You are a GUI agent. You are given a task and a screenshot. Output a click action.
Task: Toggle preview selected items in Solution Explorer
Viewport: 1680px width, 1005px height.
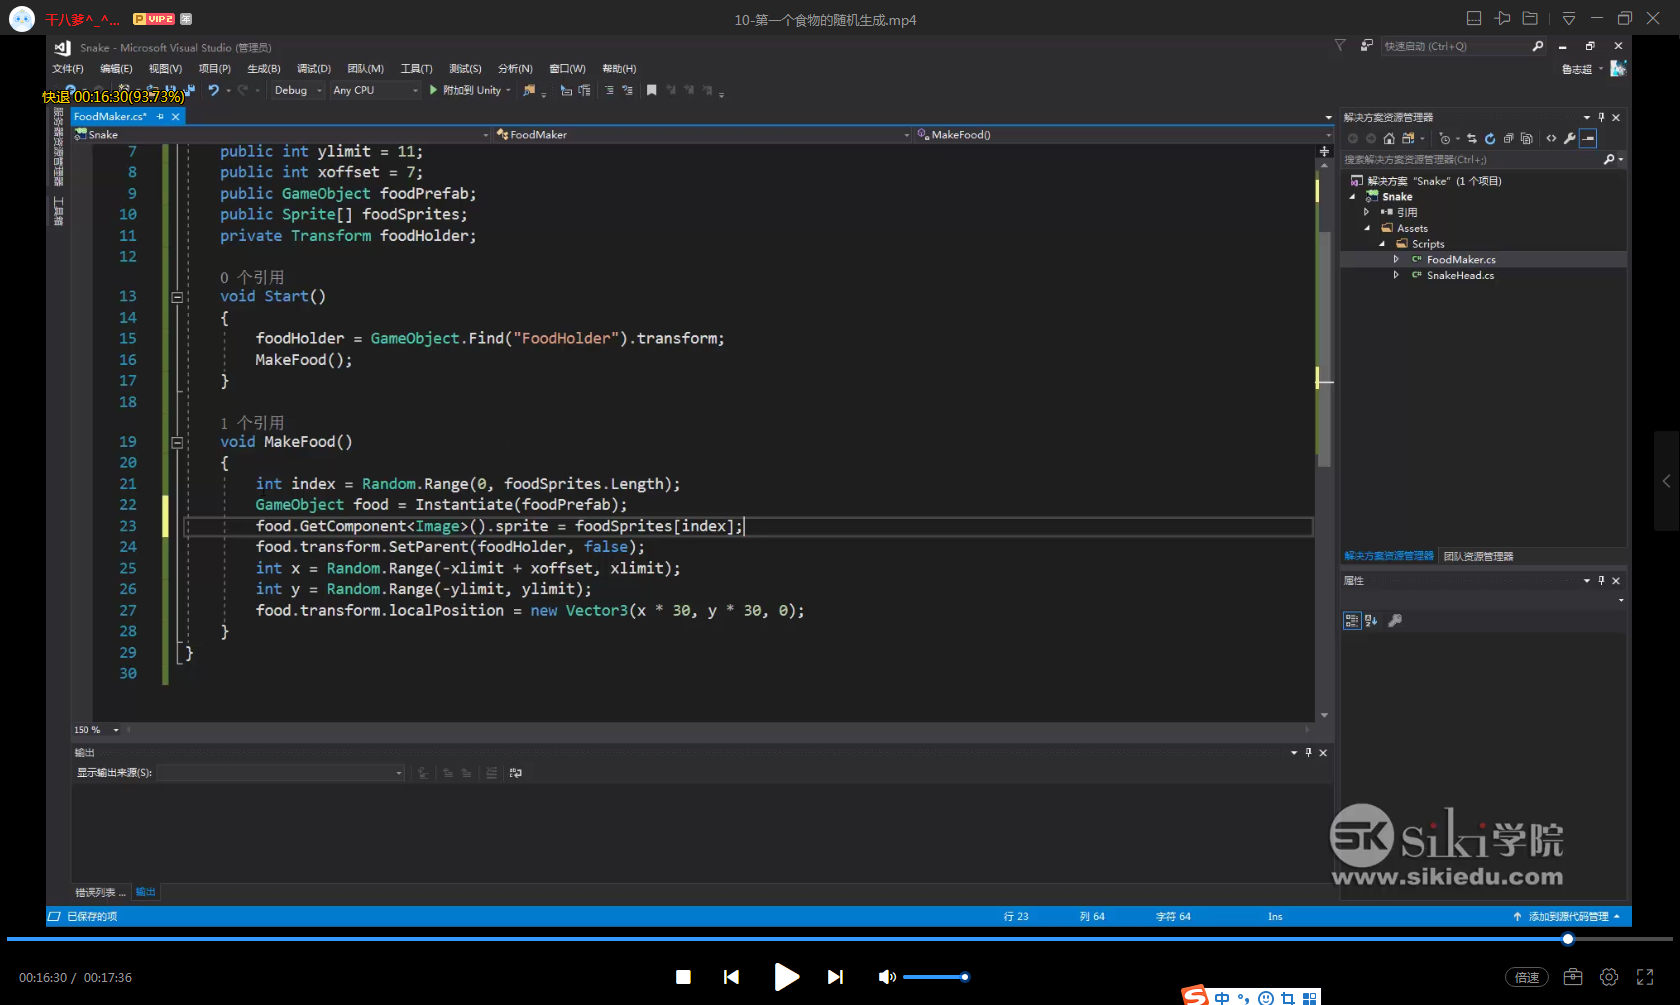pyautogui.click(x=1588, y=139)
